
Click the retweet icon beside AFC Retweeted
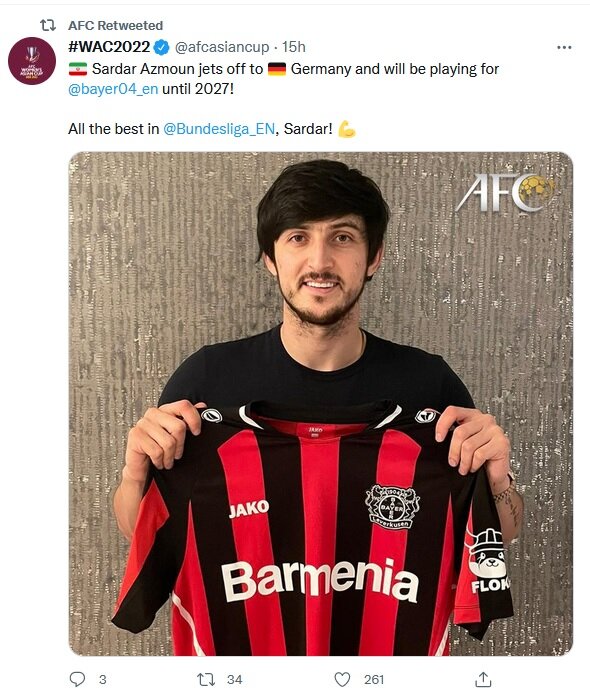coord(48,25)
